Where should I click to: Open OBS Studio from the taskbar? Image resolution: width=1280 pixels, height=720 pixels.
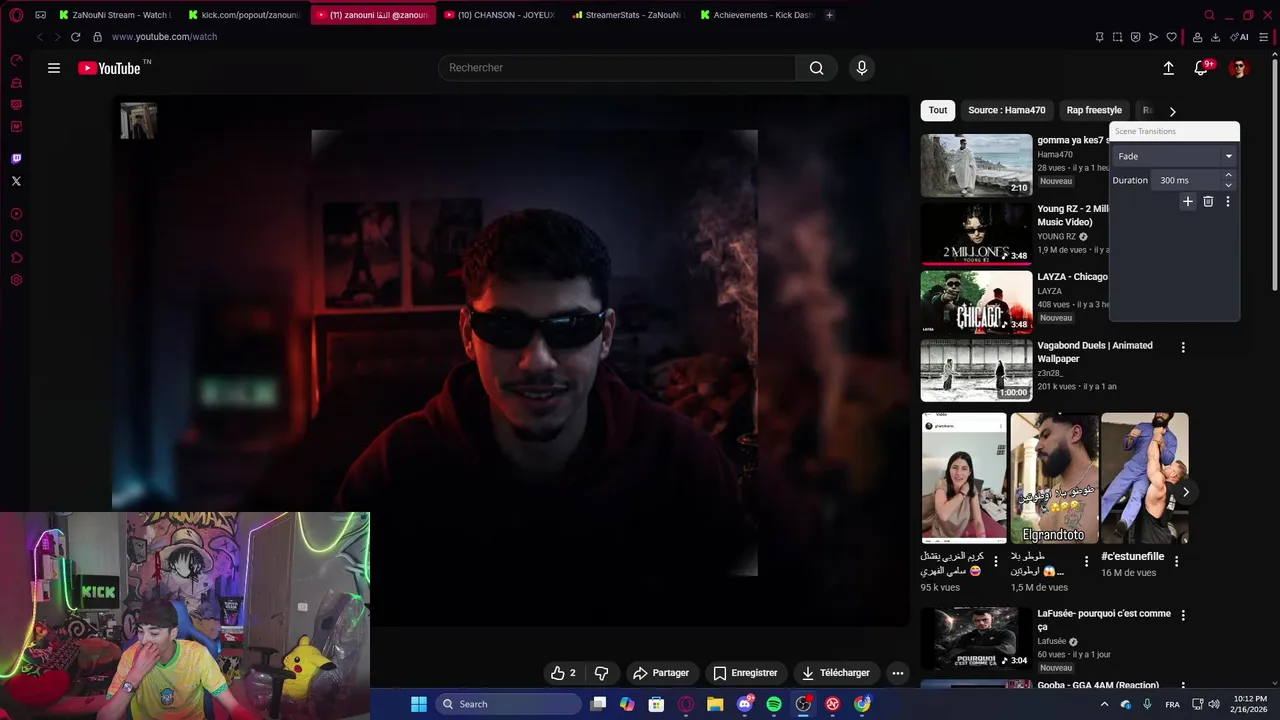tap(803, 704)
